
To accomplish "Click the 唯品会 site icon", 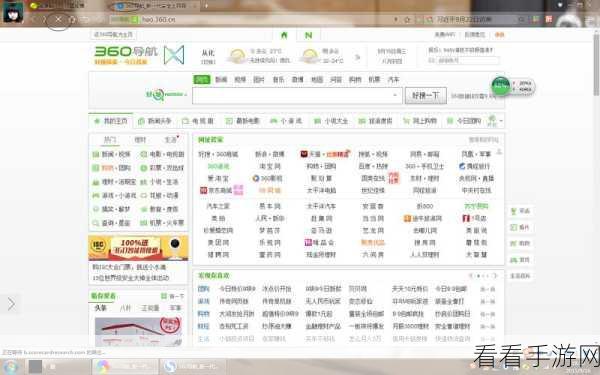I will (x=308, y=243).
